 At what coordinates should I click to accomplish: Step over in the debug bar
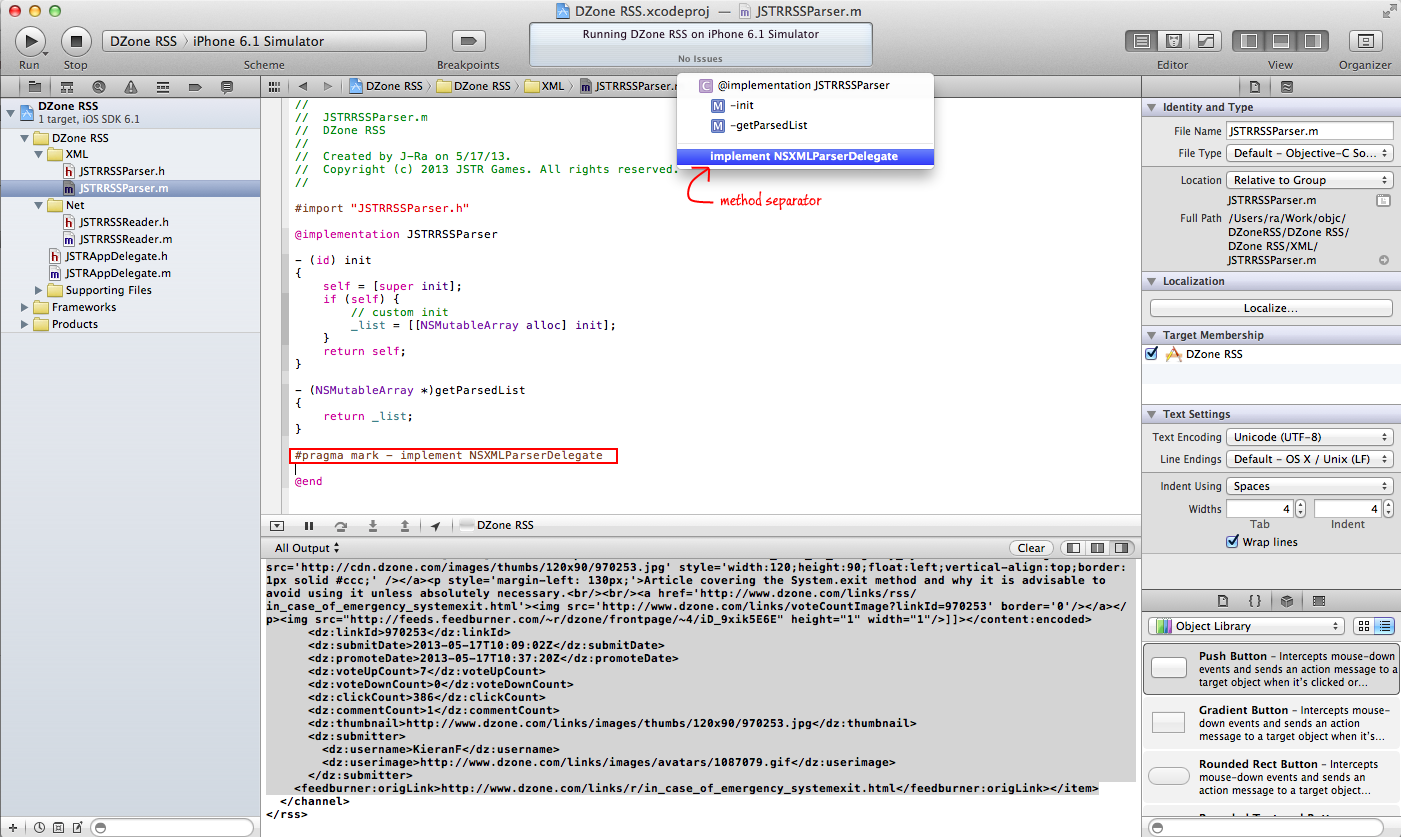point(341,525)
